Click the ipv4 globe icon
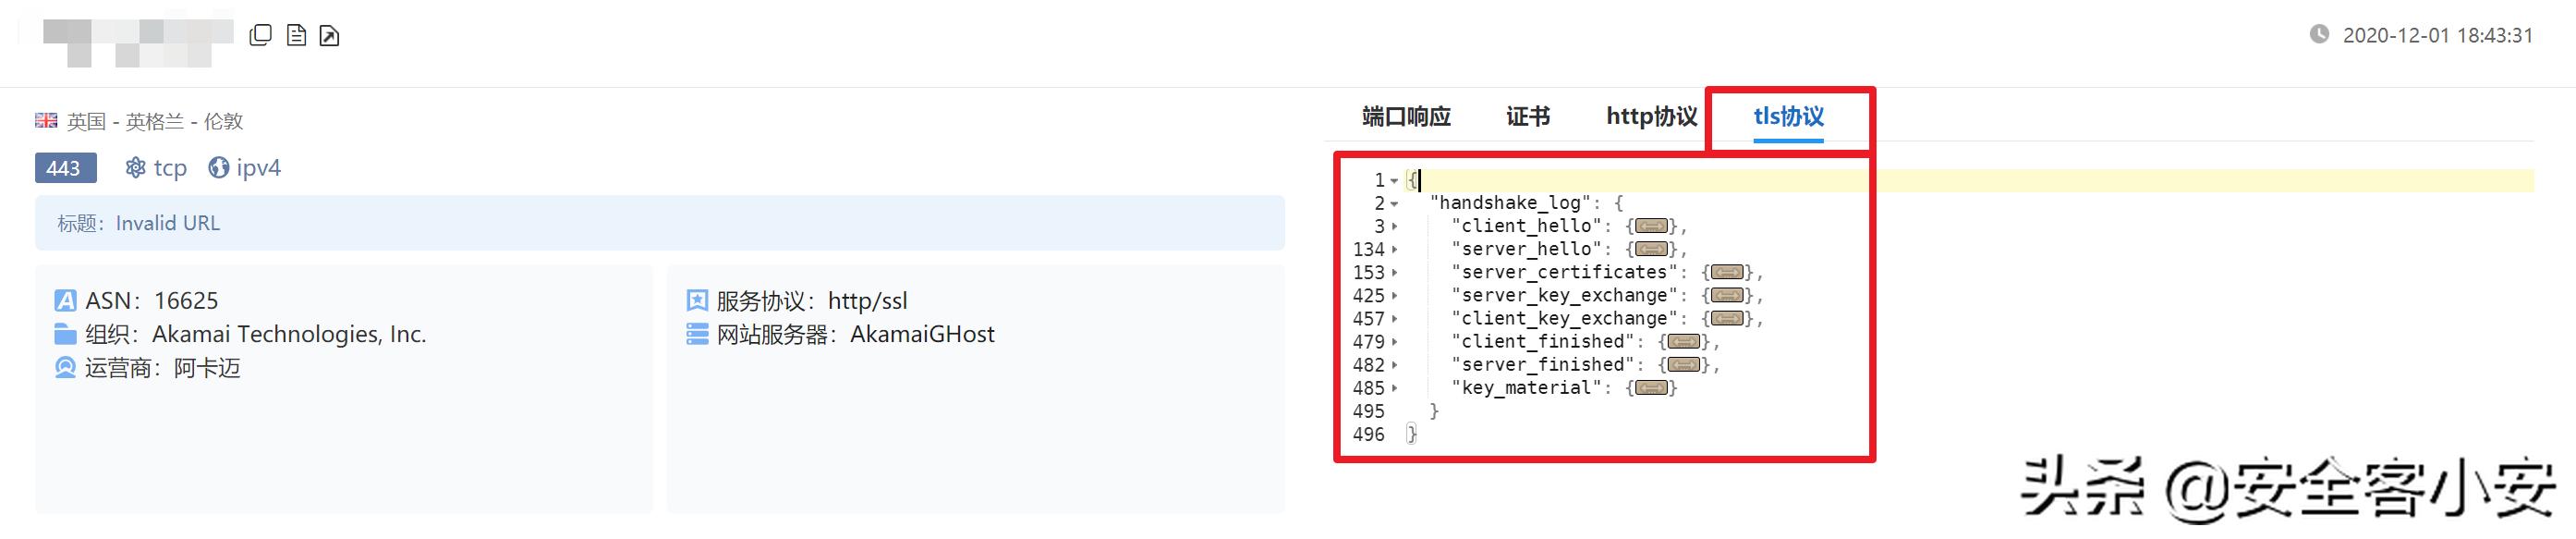 218,167
